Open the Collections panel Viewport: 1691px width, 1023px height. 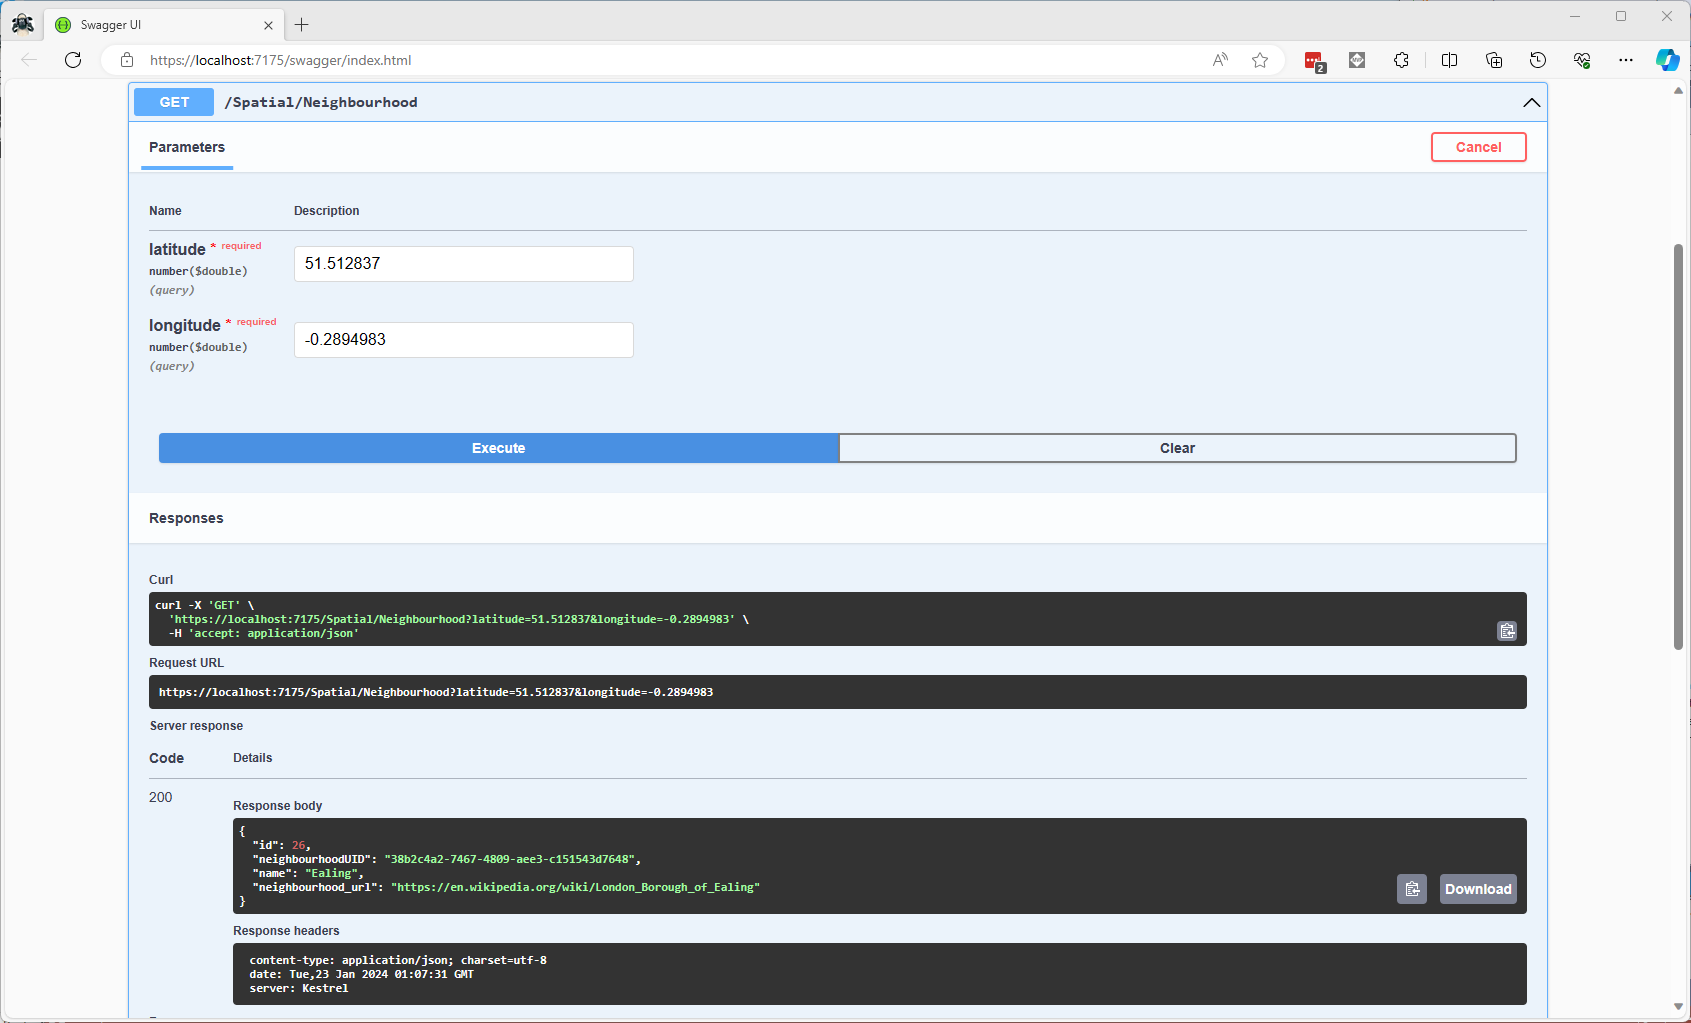click(1493, 60)
